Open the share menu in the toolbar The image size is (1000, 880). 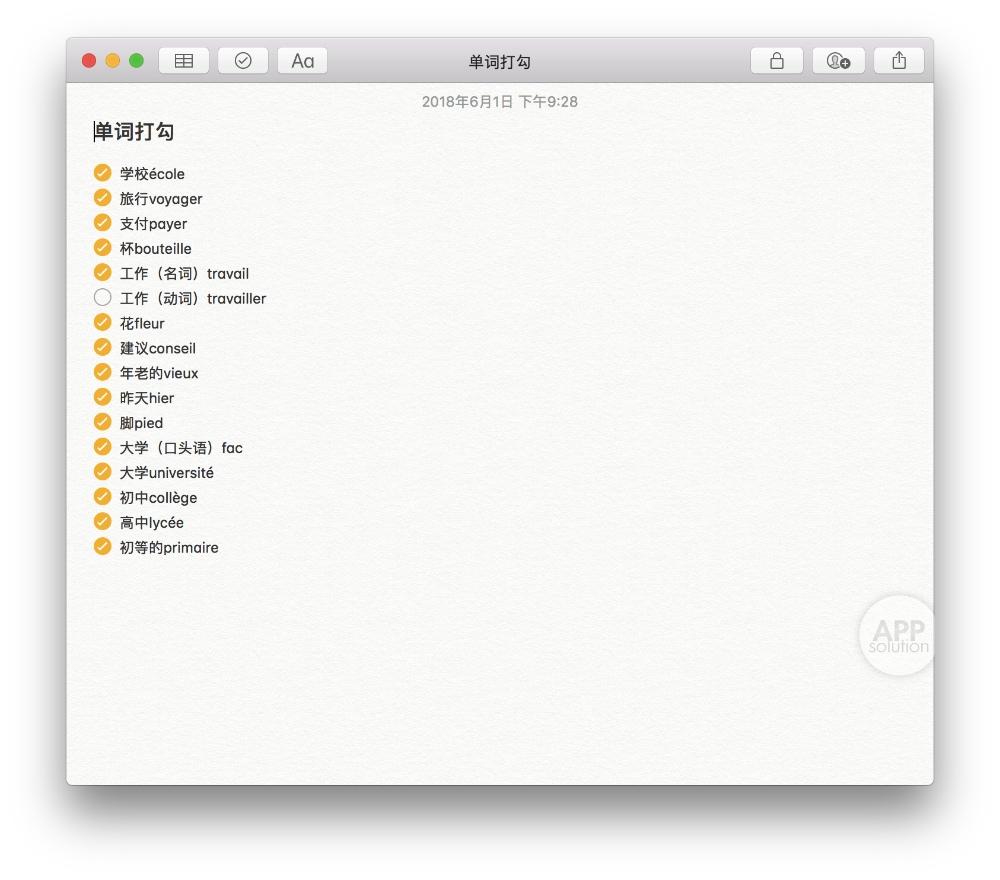point(899,61)
